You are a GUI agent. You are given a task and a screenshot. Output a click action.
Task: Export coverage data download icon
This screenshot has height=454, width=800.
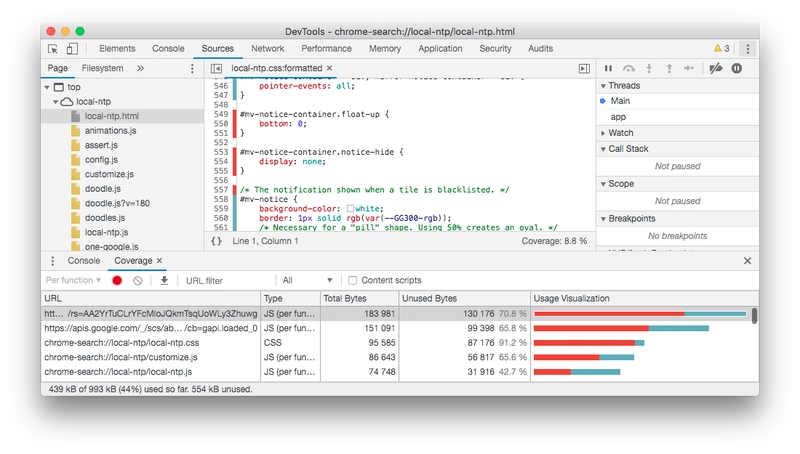point(164,280)
